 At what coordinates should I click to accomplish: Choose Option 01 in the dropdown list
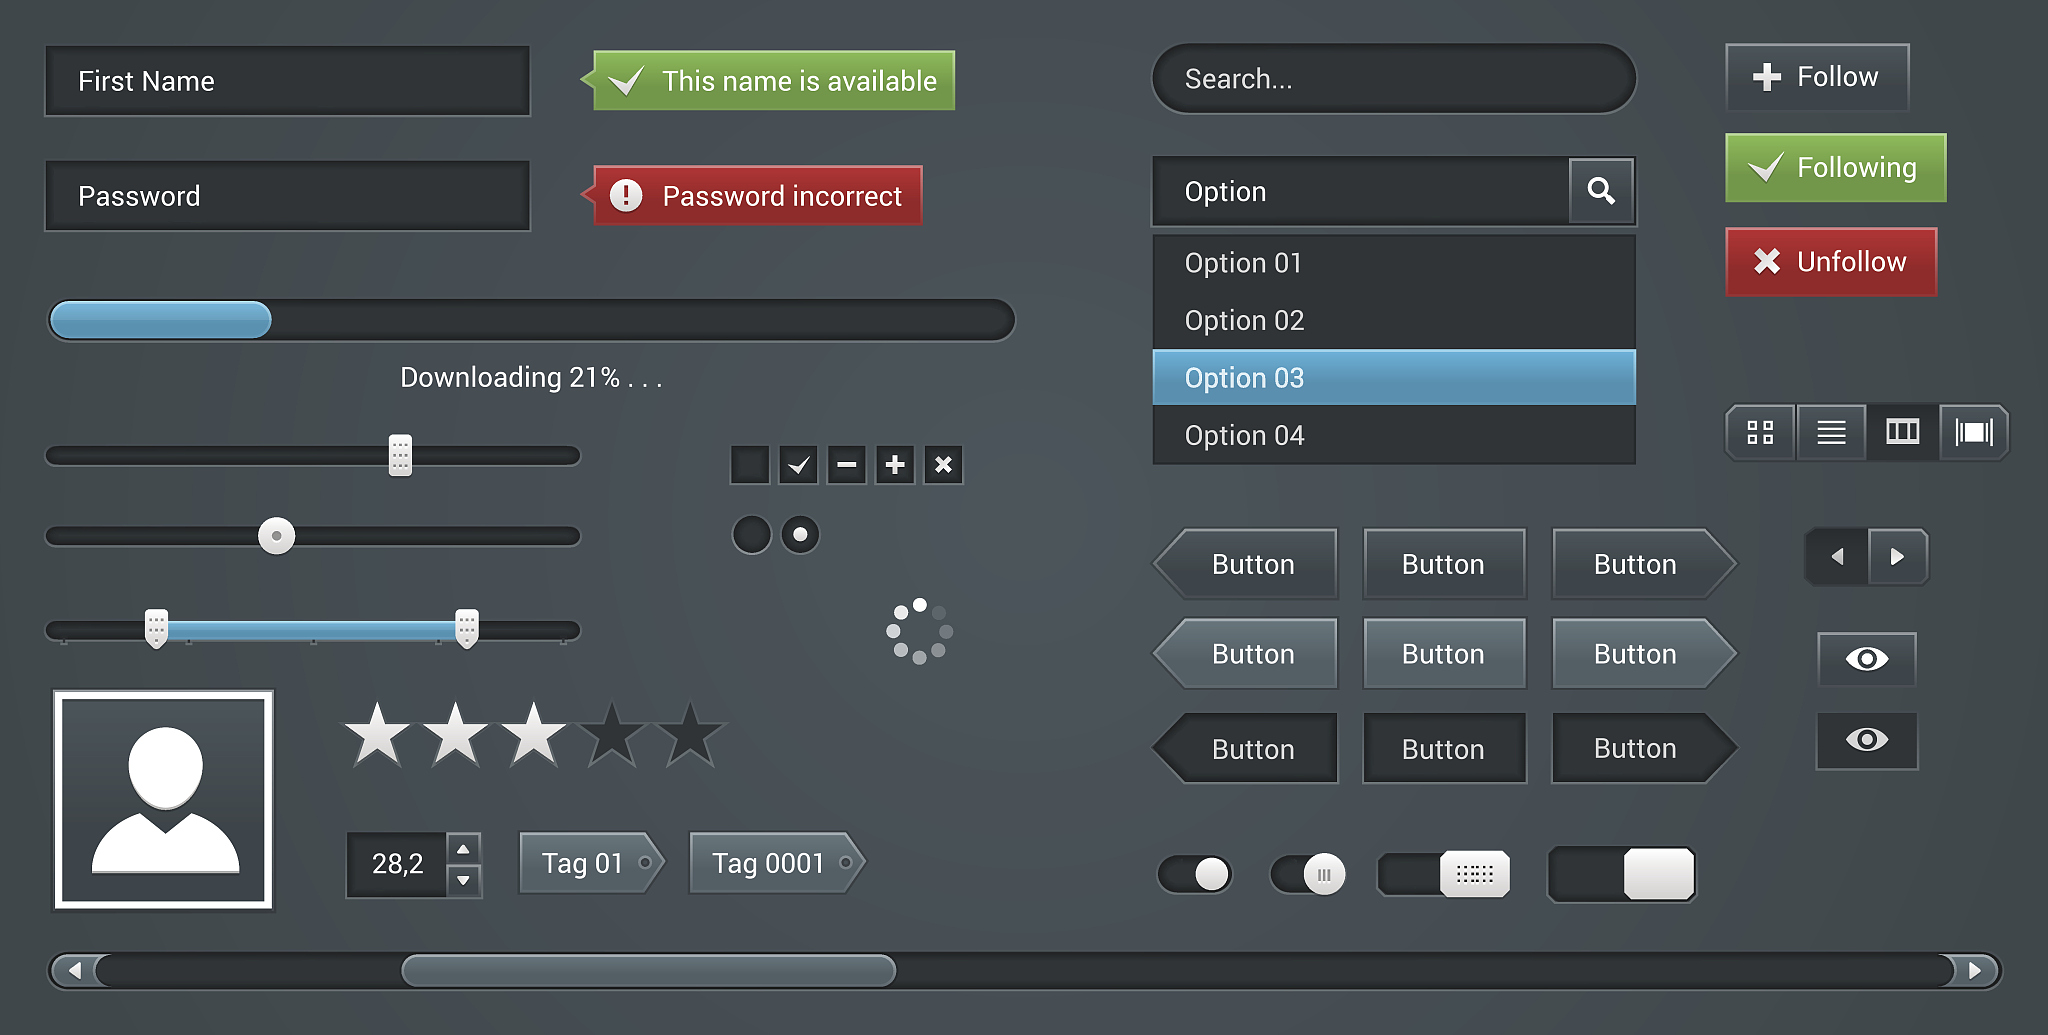(1393, 263)
